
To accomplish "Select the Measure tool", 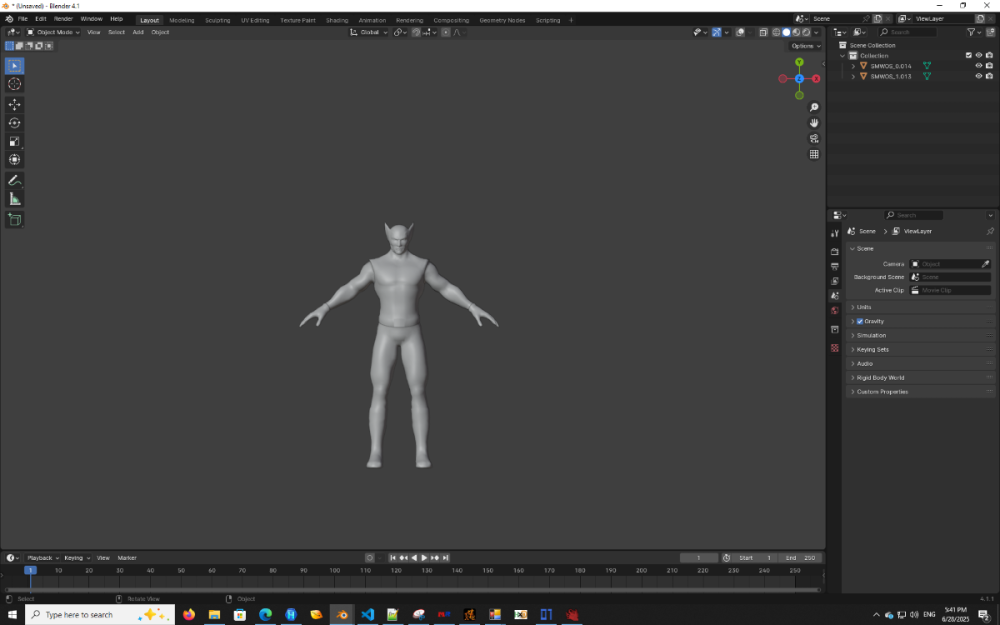I will (14, 198).
